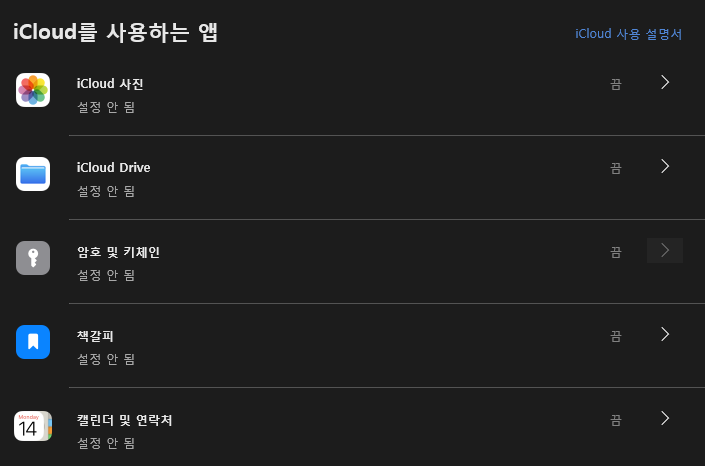Select the 암호 및 키체인 title
This screenshot has width=705, height=466.
coord(118,252)
